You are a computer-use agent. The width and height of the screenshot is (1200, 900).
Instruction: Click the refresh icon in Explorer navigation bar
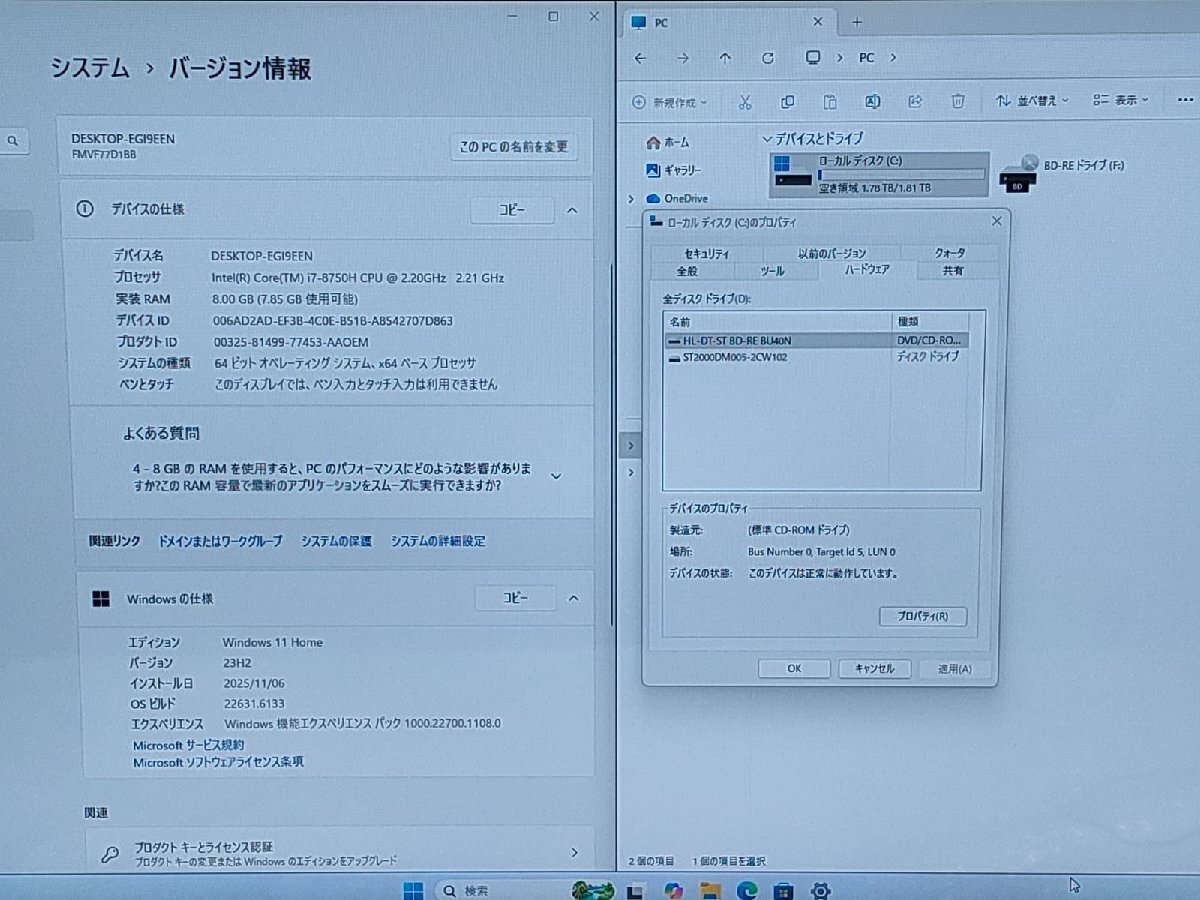(768, 58)
